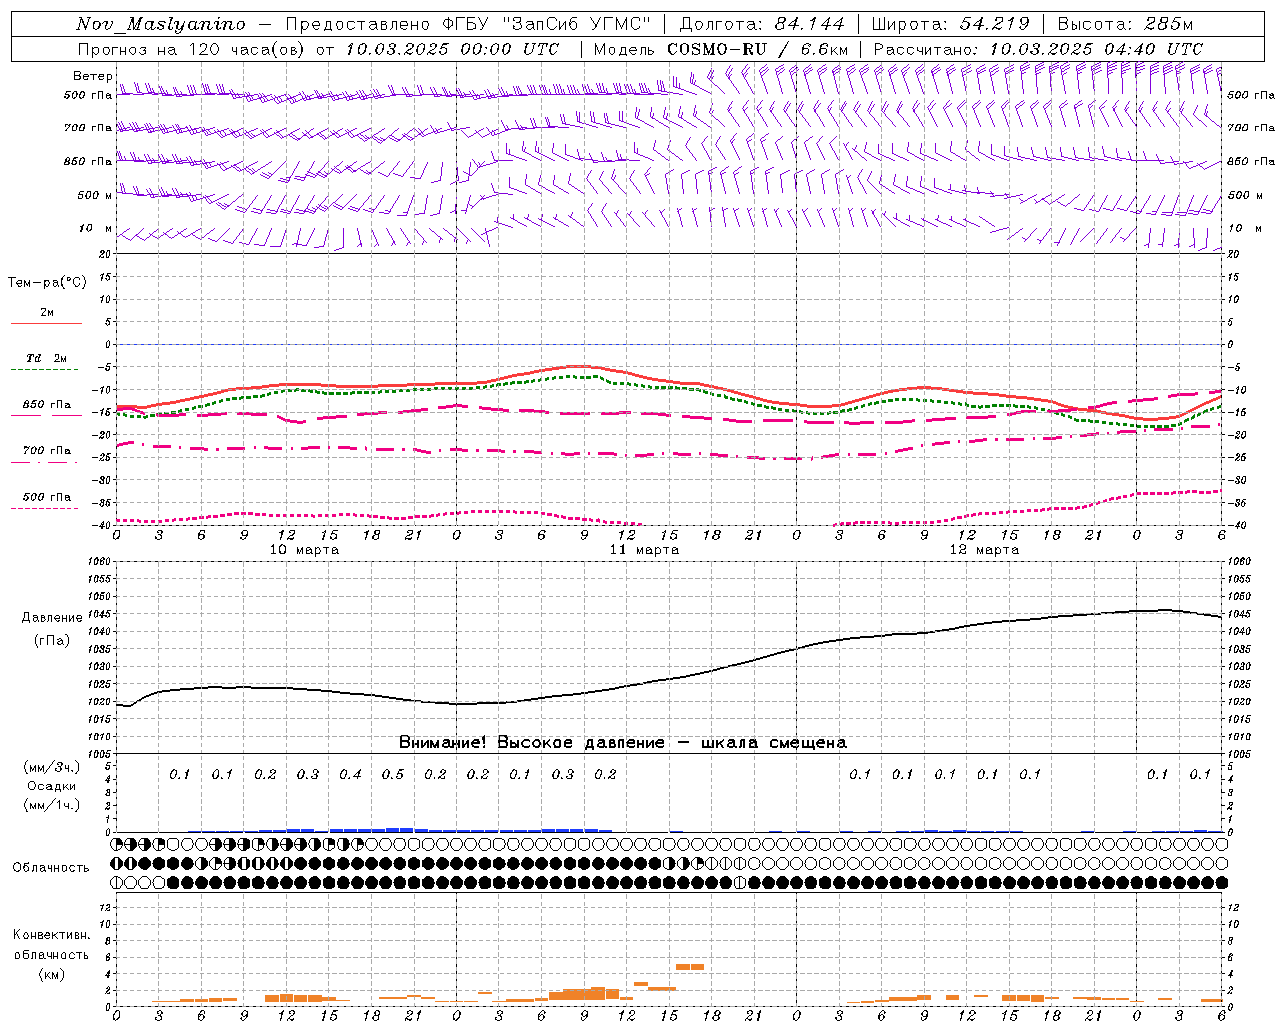Select the "Конвективн." convective cloud label

click(51, 935)
